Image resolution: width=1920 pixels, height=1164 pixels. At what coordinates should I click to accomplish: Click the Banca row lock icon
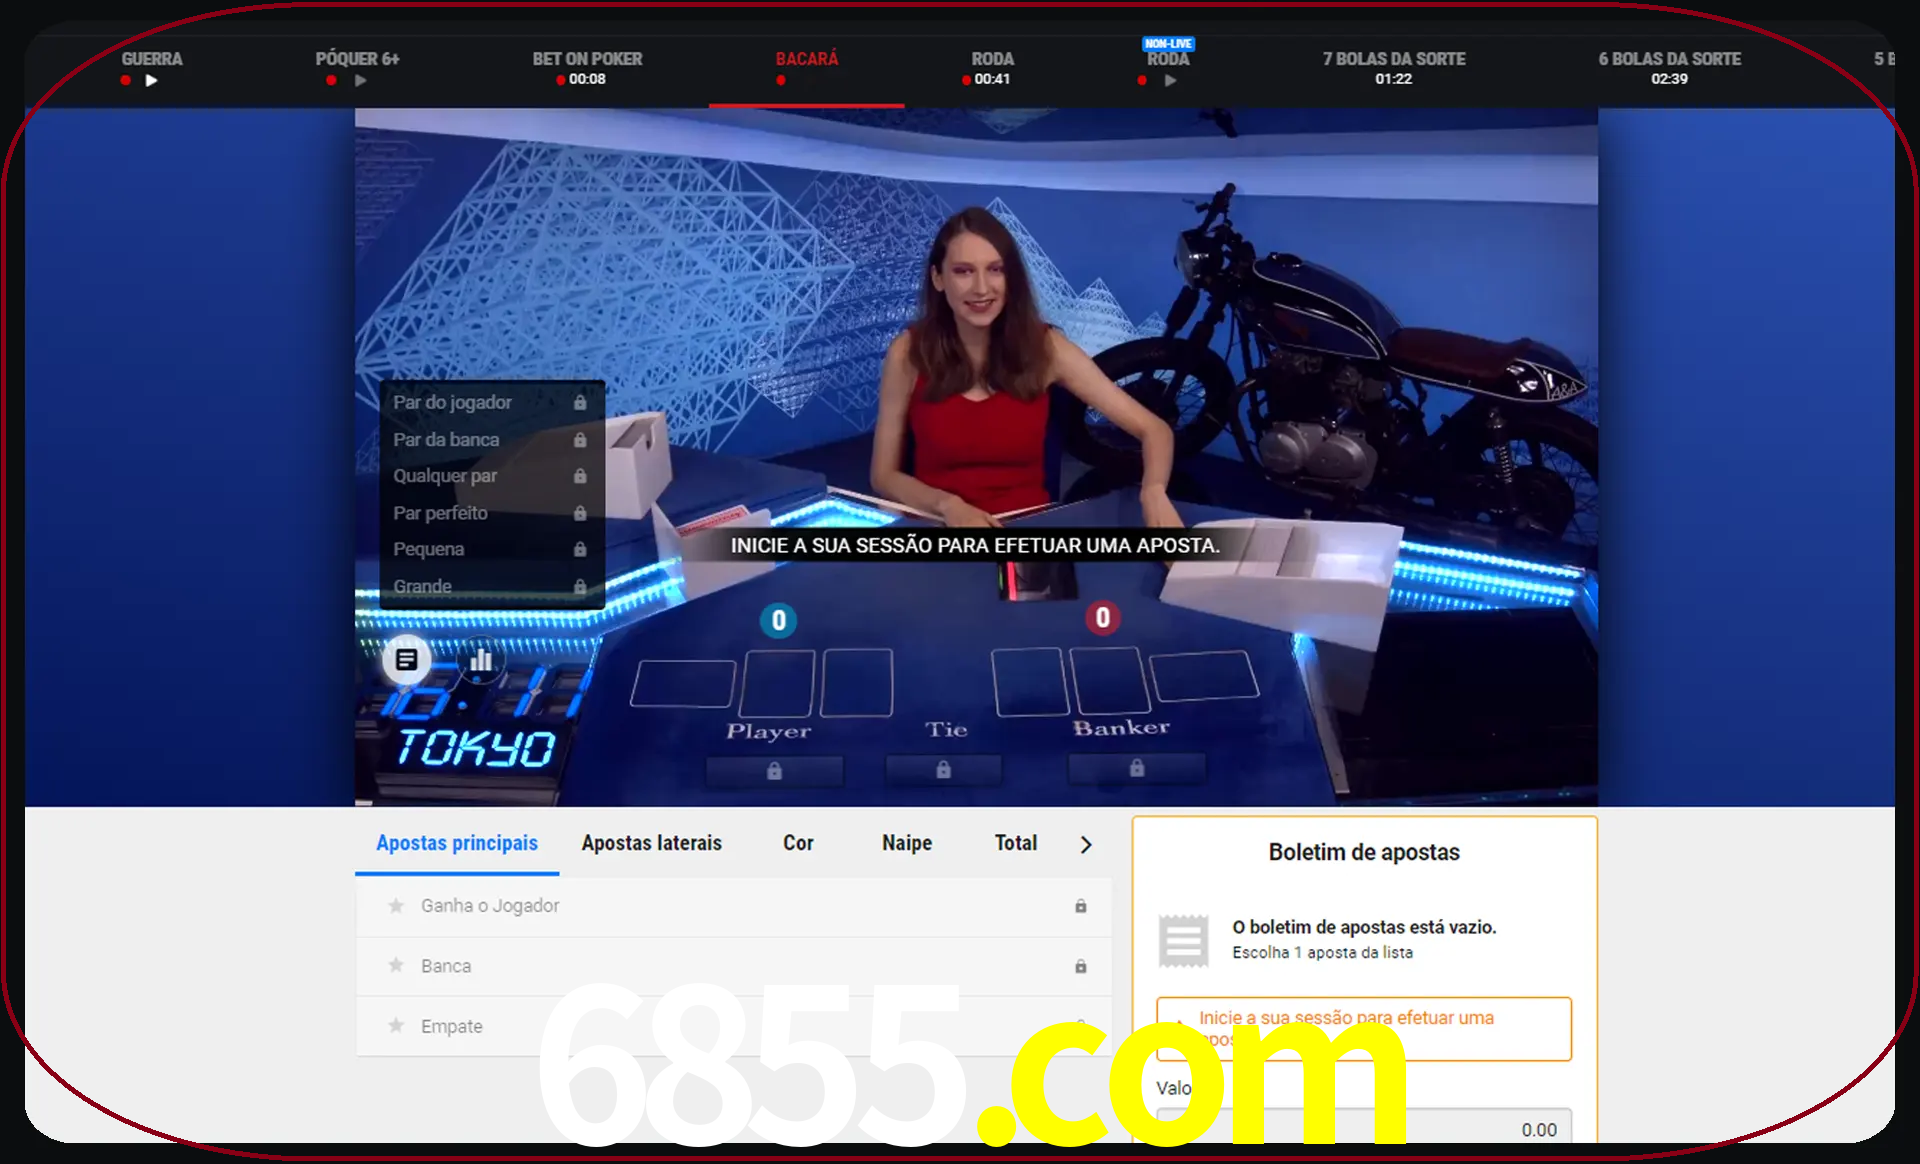tap(1081, 966)
